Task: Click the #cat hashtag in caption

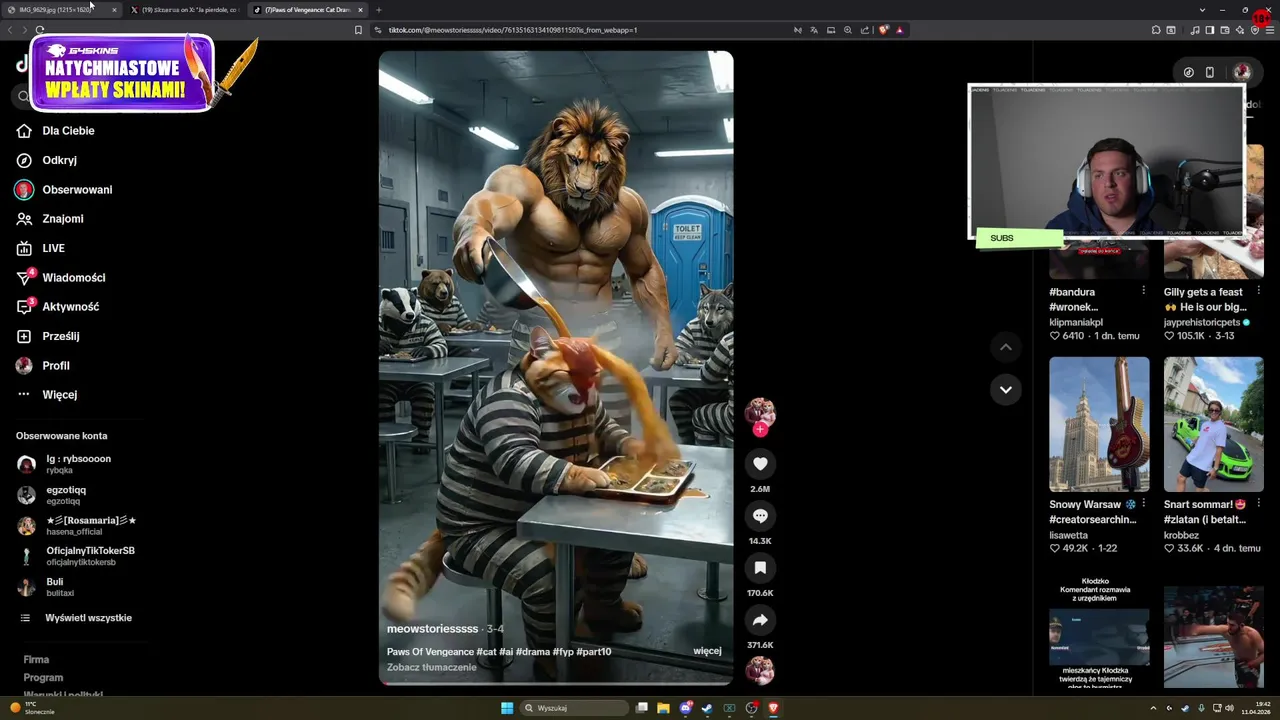Action: (x=487, y=652)
